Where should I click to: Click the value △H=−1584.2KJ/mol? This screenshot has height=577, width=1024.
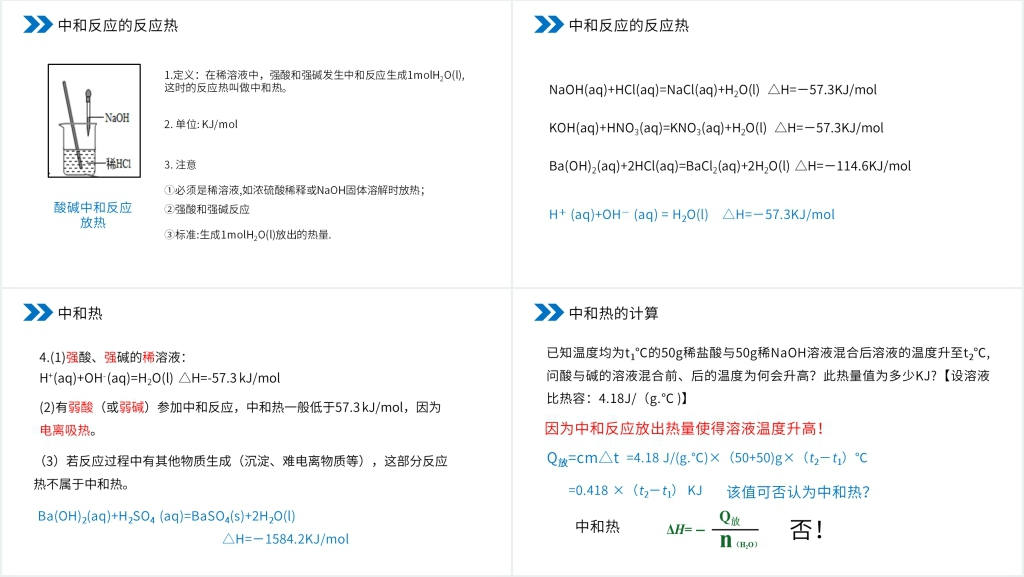coord(285,539)
